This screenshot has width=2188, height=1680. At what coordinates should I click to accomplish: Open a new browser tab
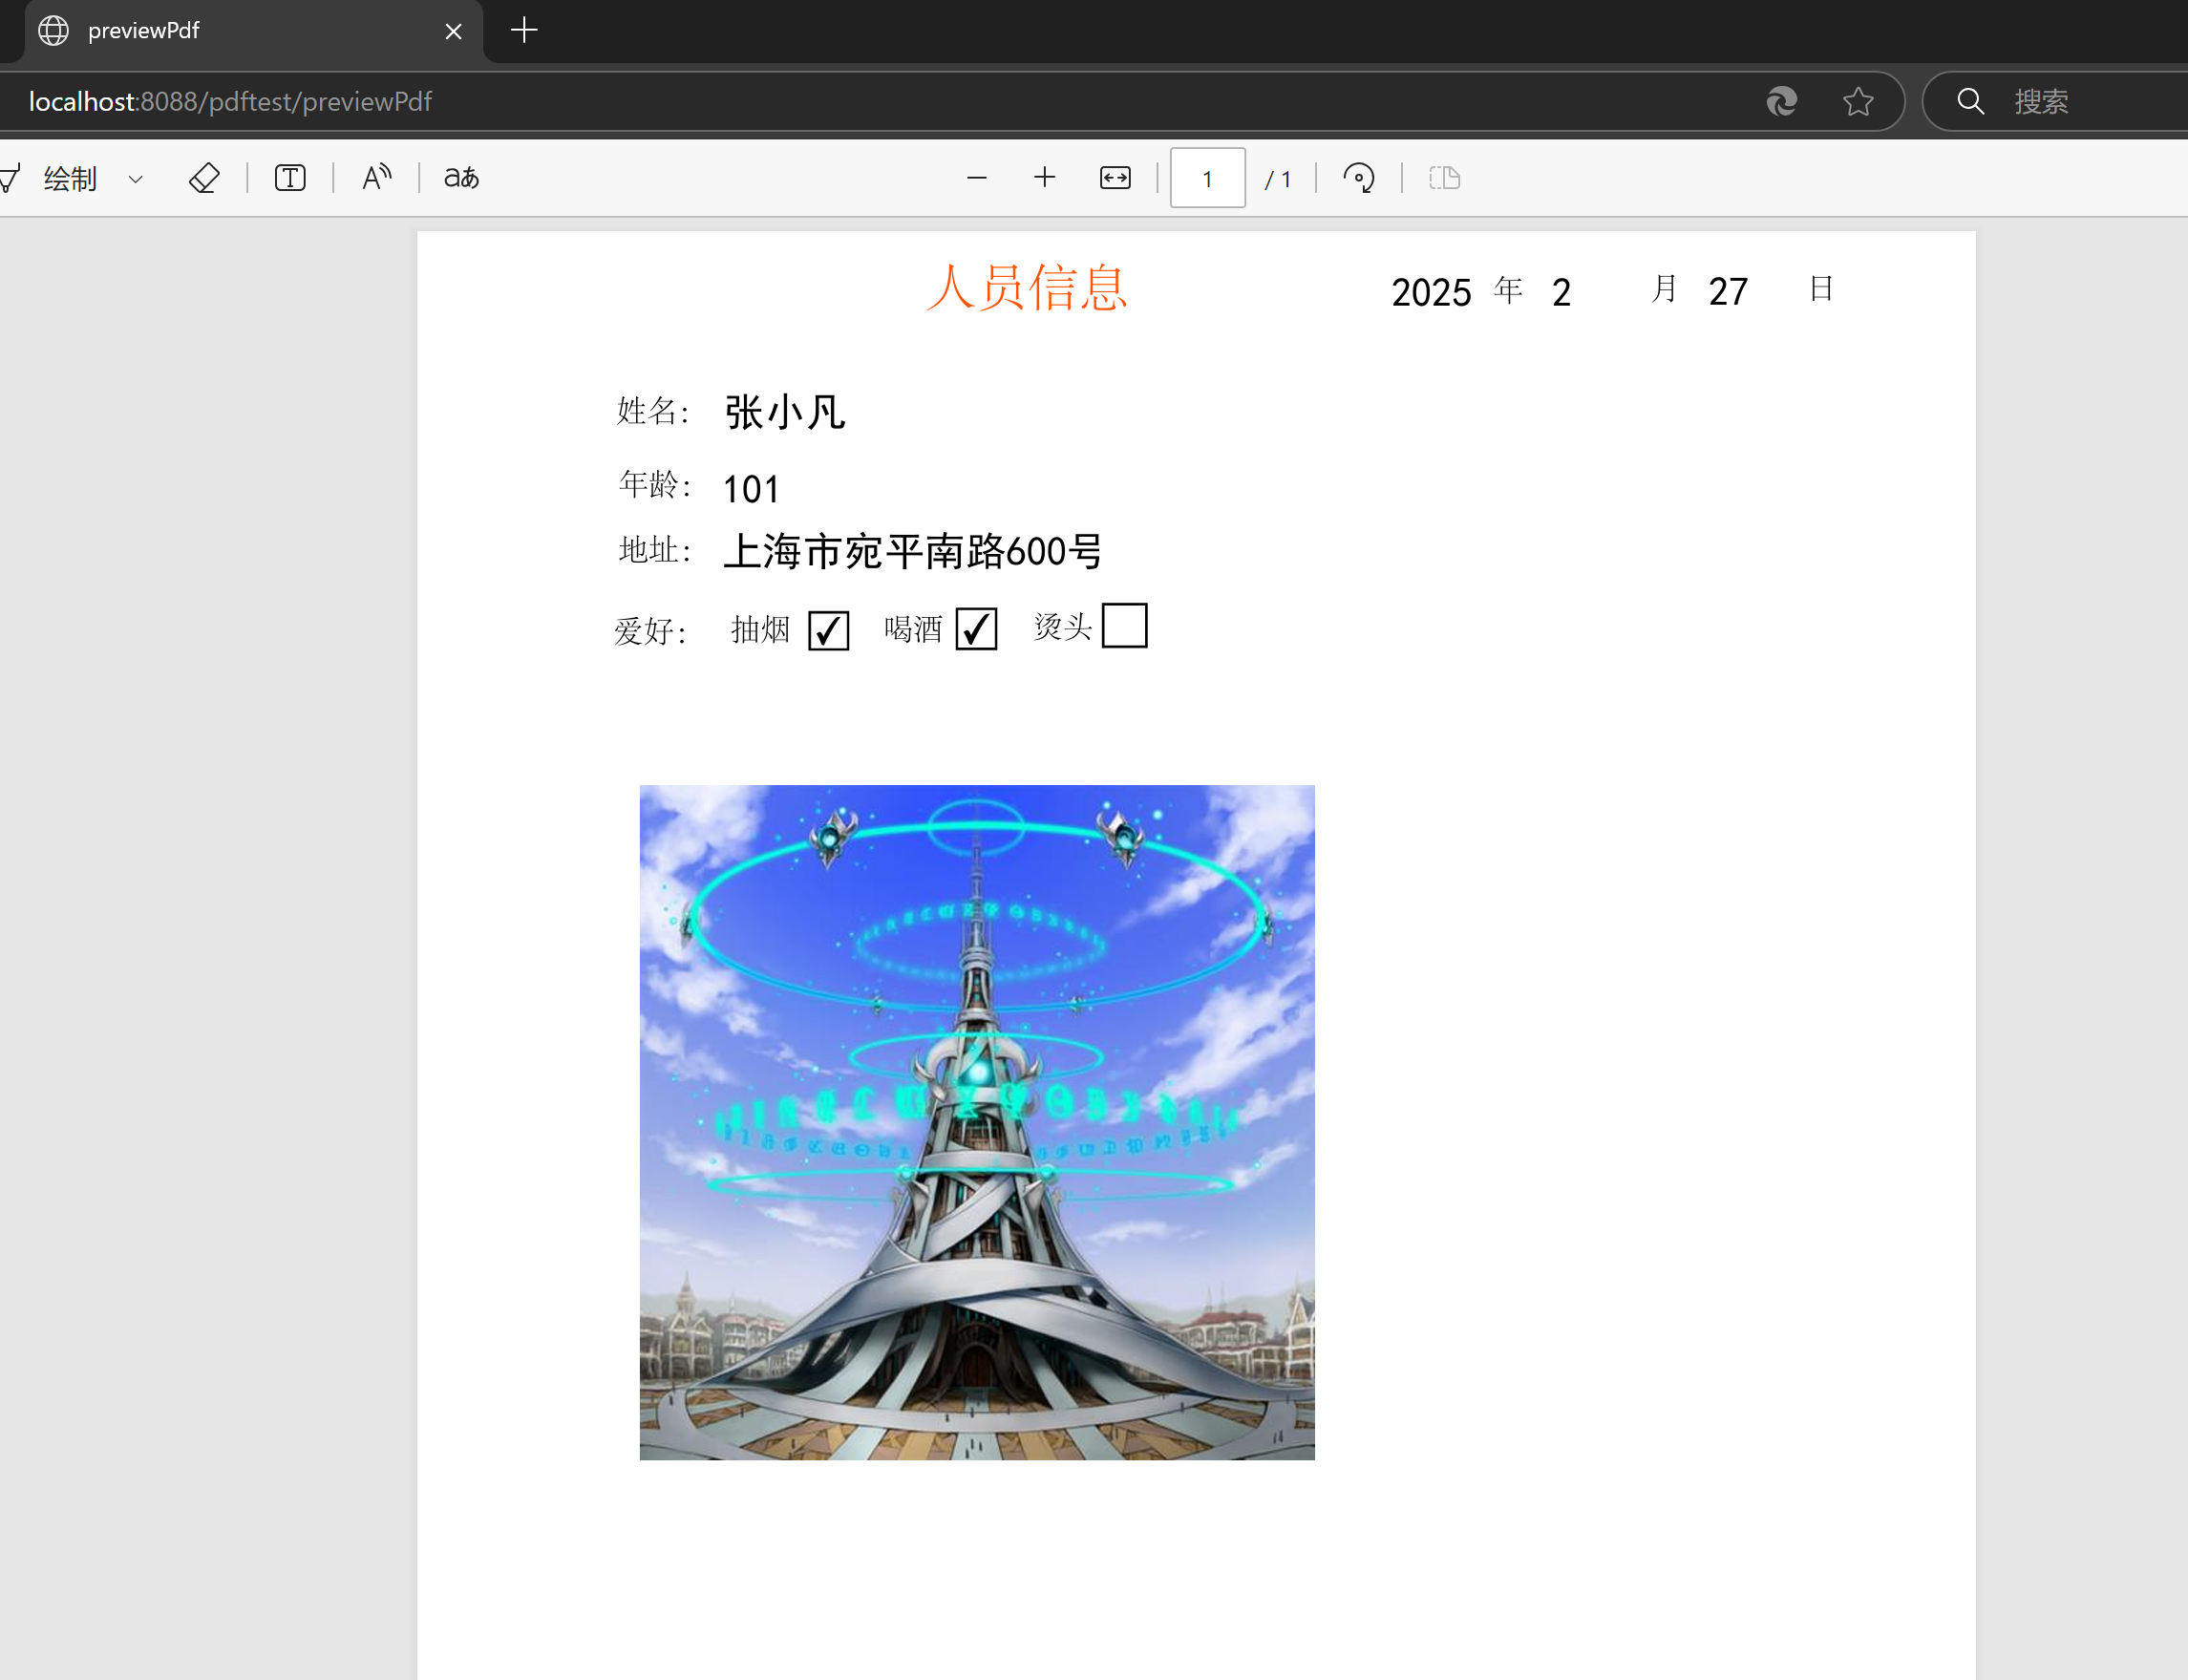pos(523,30)
